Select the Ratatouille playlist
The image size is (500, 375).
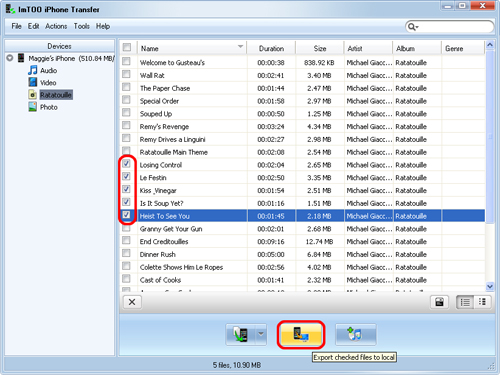point(56,95)
